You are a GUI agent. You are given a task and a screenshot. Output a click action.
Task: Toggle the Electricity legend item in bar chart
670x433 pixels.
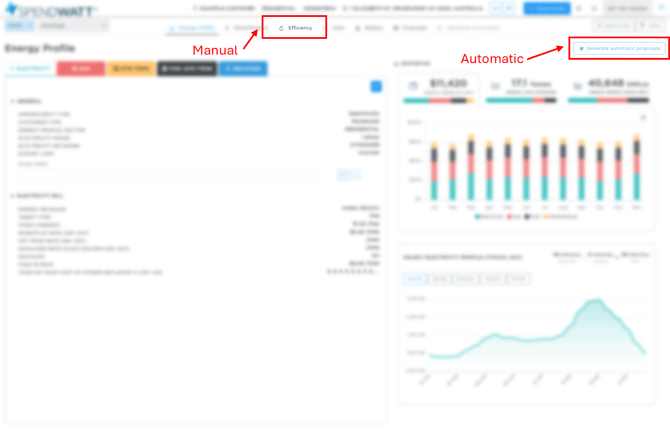coord(491,216)
